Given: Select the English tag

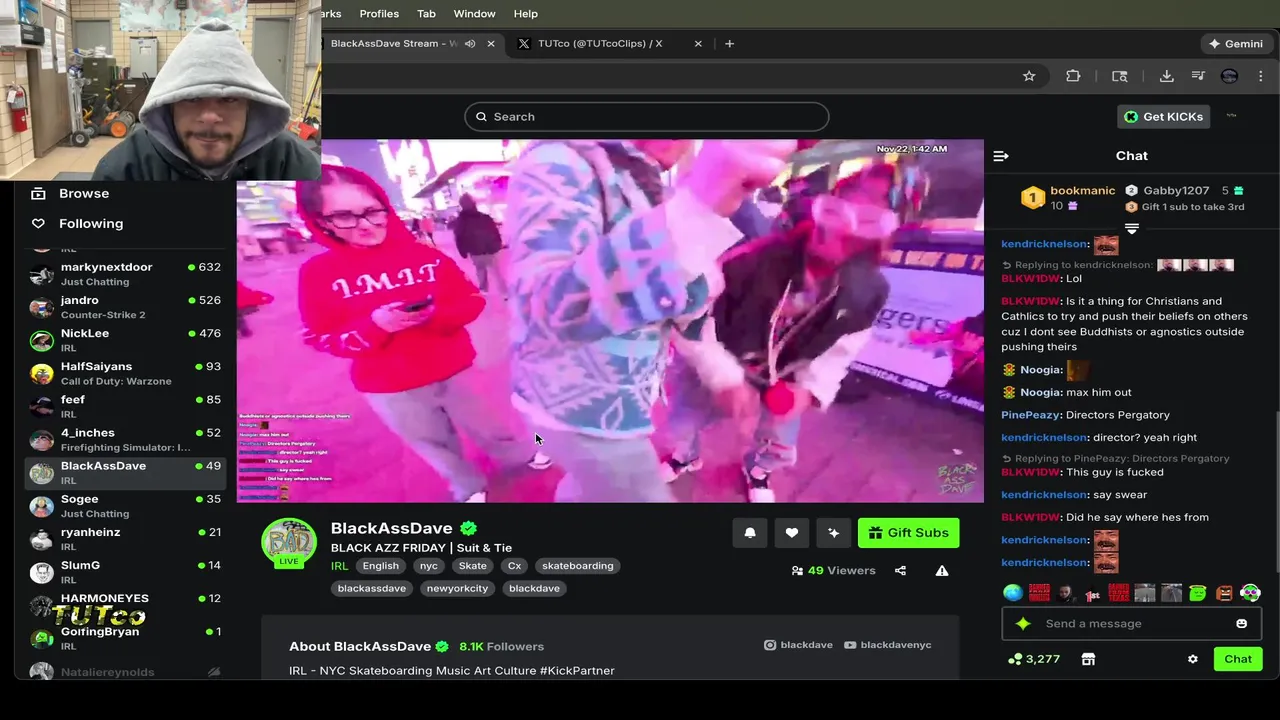Looking at the screenshot, I should [x=381, y=566].
